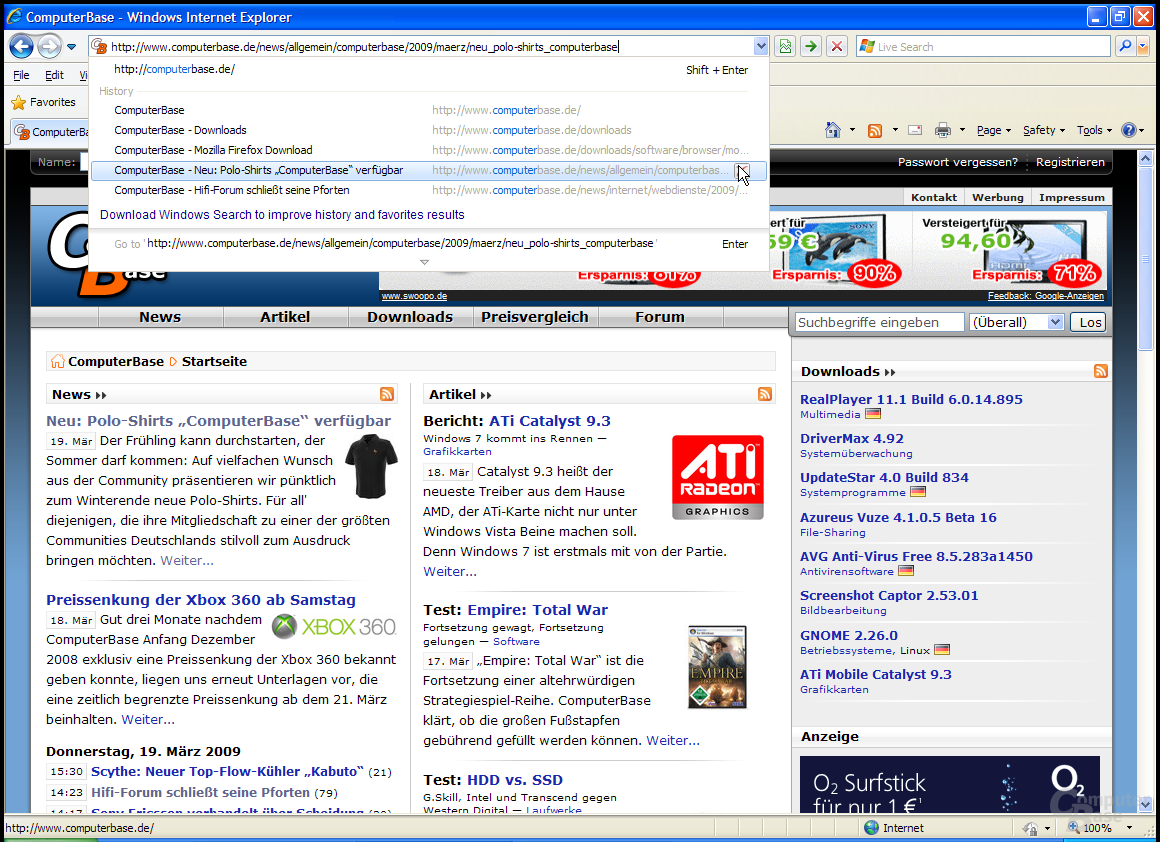Click the page scrollbar up arrow

coord(1145,158)
